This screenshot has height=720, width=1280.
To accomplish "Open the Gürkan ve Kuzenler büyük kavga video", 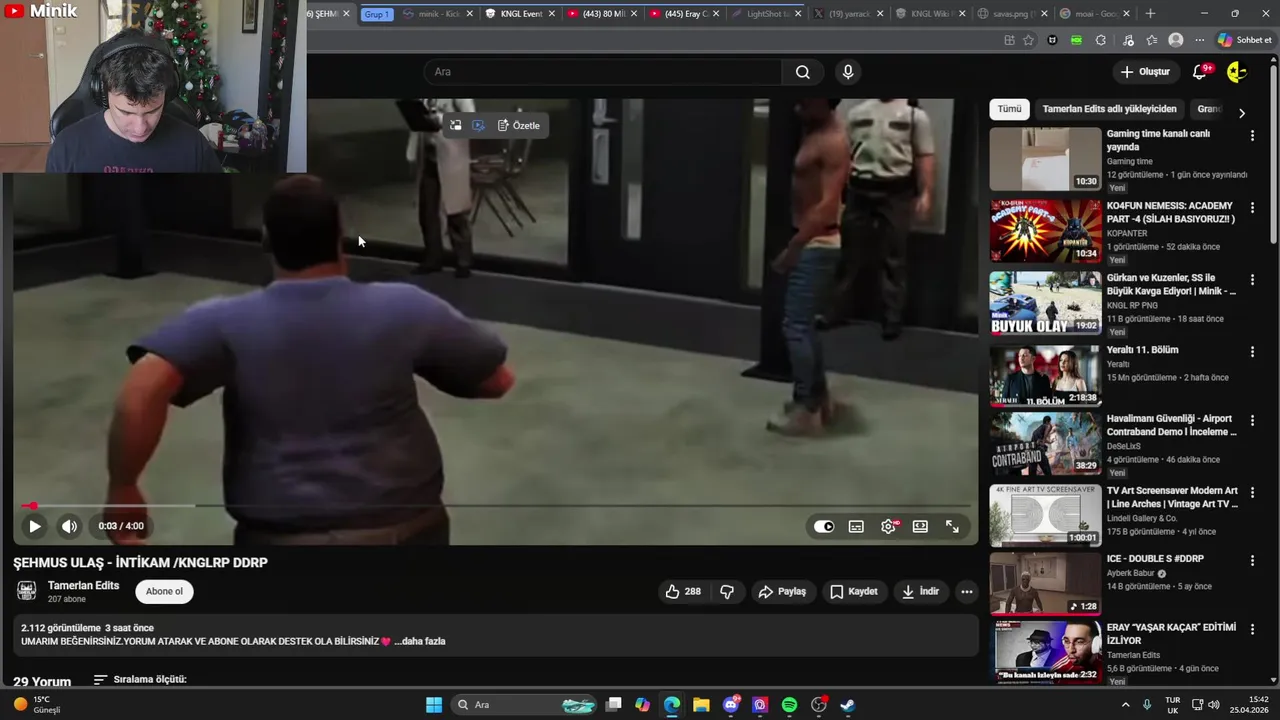I will point(1045,303).
